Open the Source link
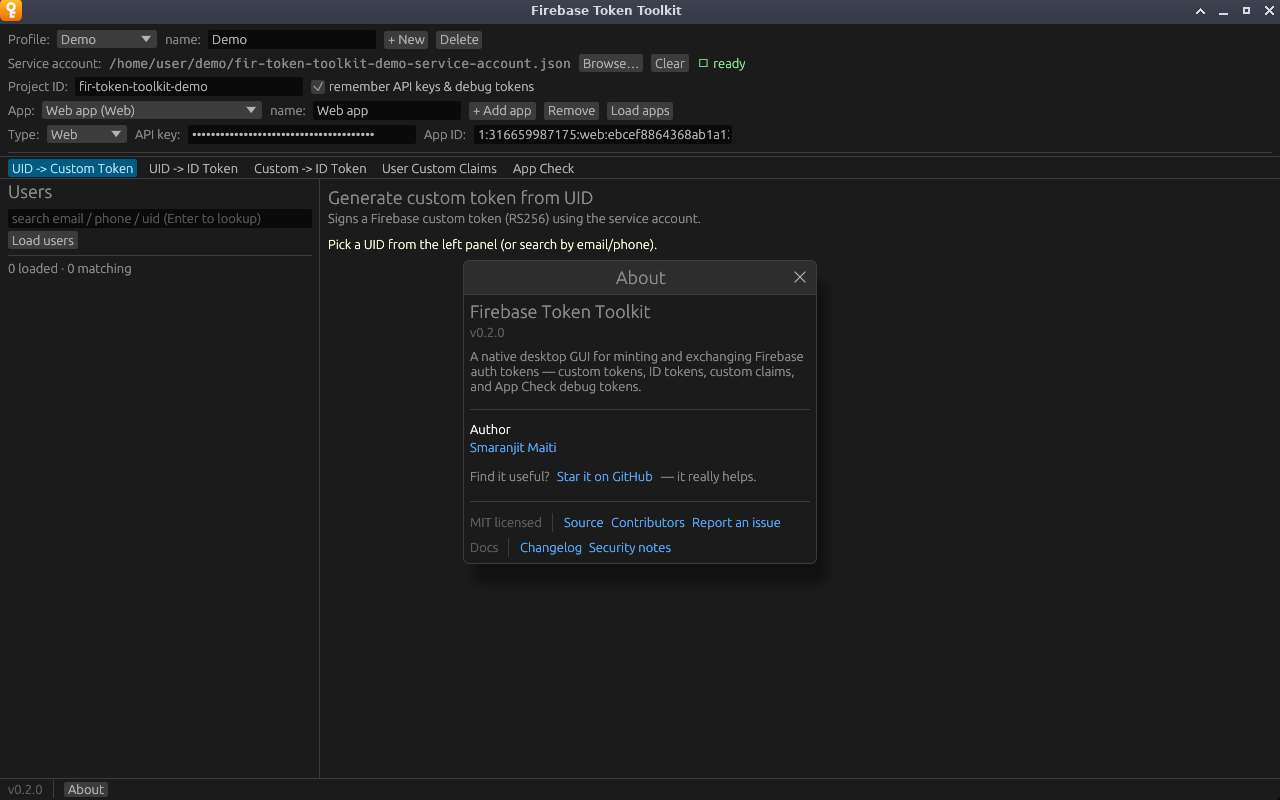Image resolution: width=1280 pixels, height=800 pixels. (583, 523)
